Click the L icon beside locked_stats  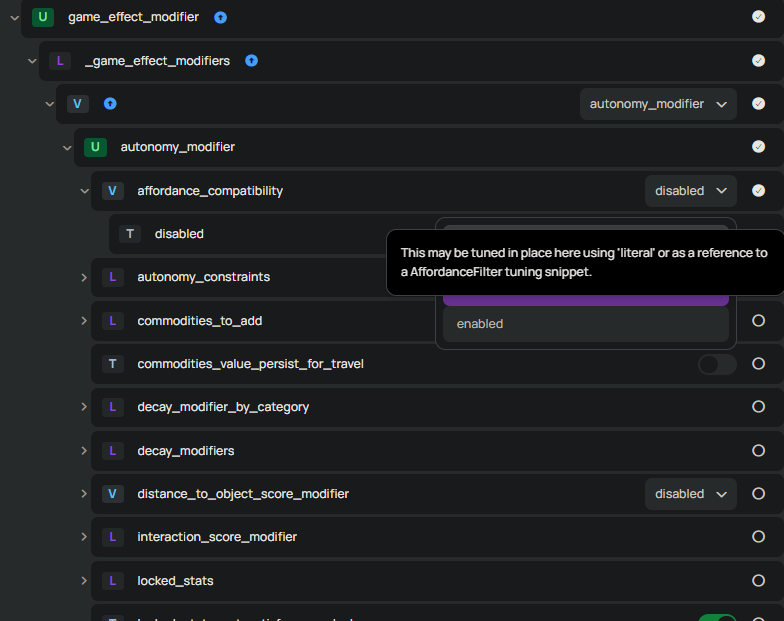point(112,581)
